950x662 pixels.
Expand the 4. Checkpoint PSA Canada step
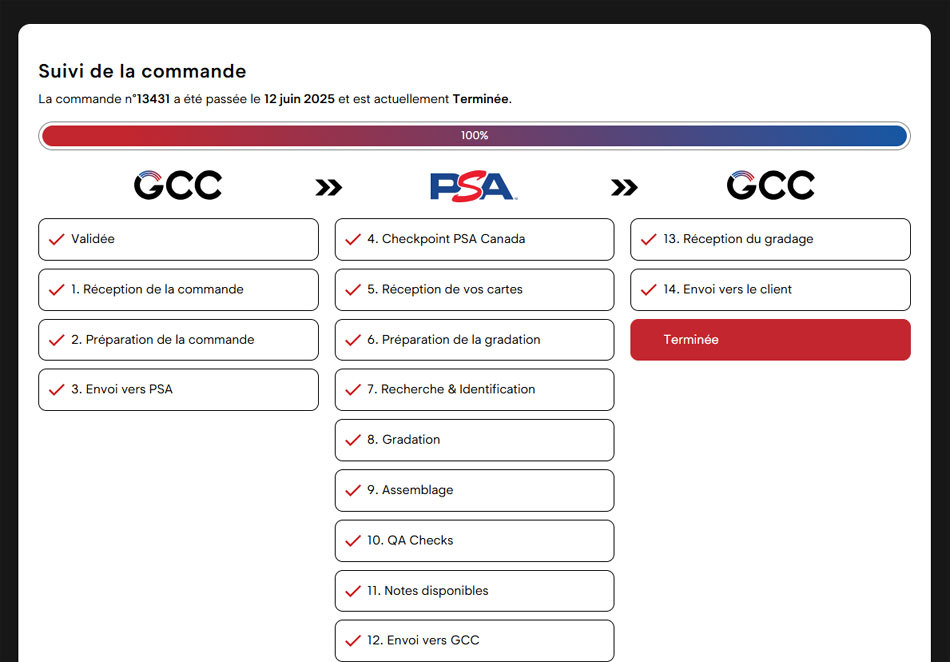tap(474, 239)
